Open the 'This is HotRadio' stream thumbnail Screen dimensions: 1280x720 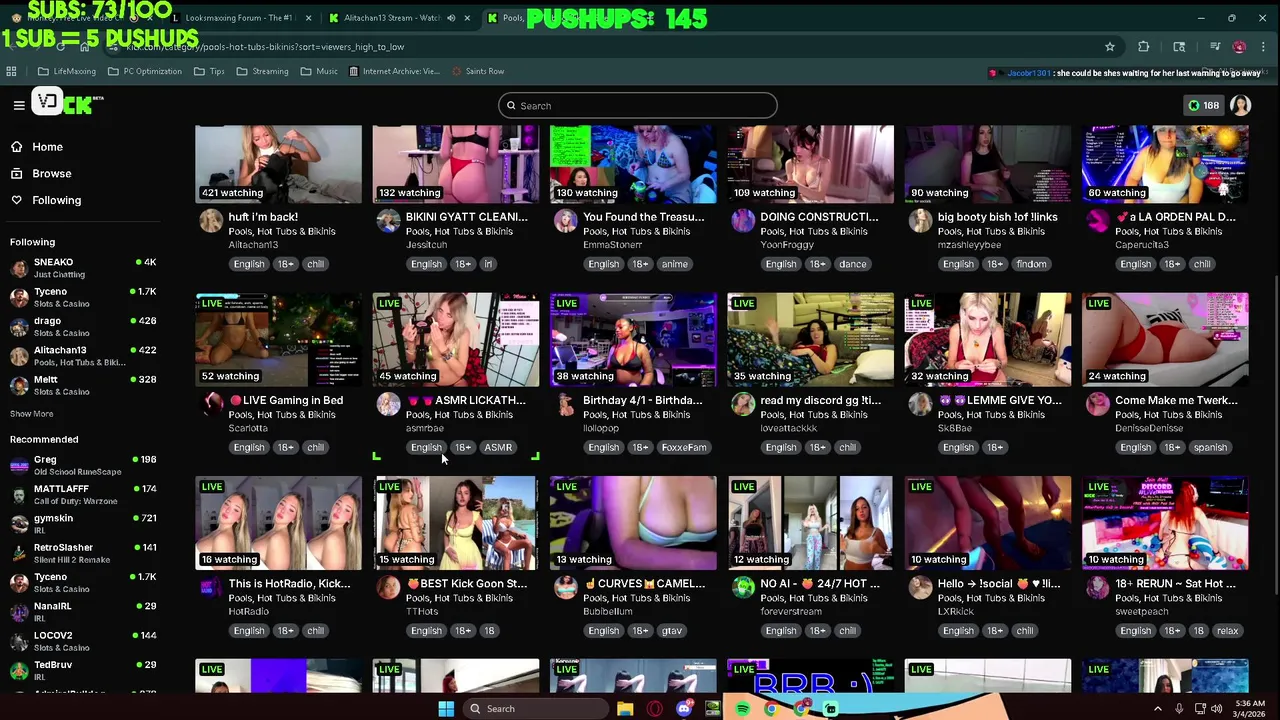click(x=278, y=523)
